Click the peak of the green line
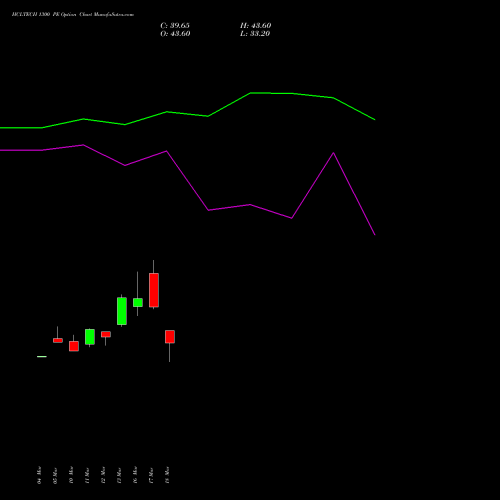Screen dimensions: 500x500 (x=251, y=93)
